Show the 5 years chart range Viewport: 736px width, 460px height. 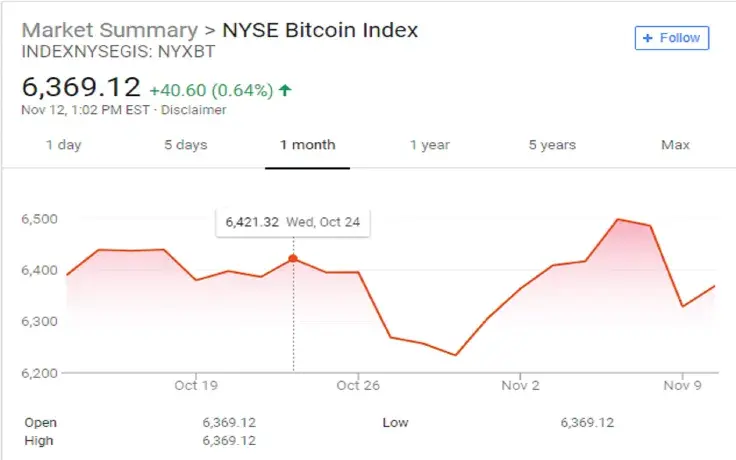click(x=552, y=145)
